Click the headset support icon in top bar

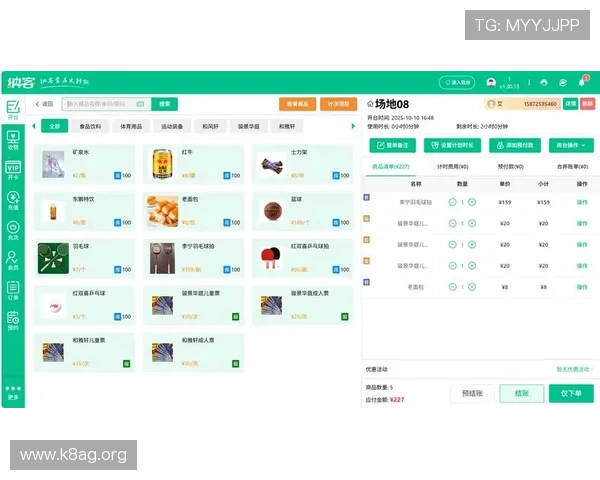544,82
